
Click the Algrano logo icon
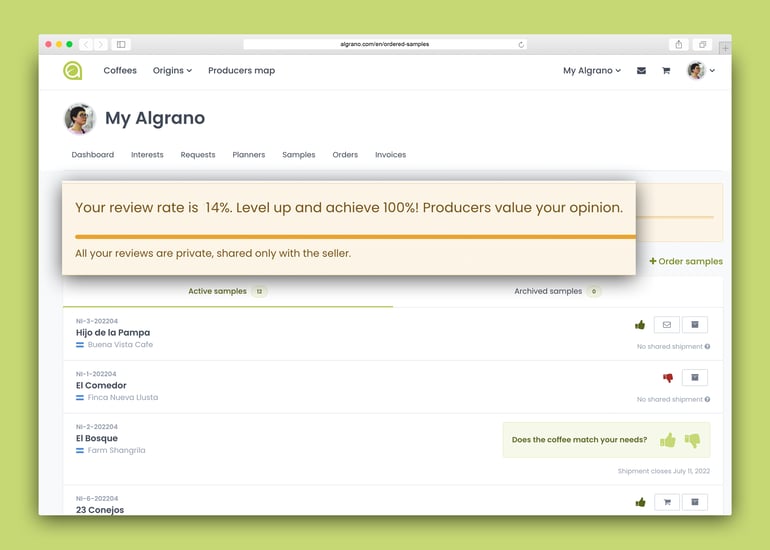pos(73,71)
